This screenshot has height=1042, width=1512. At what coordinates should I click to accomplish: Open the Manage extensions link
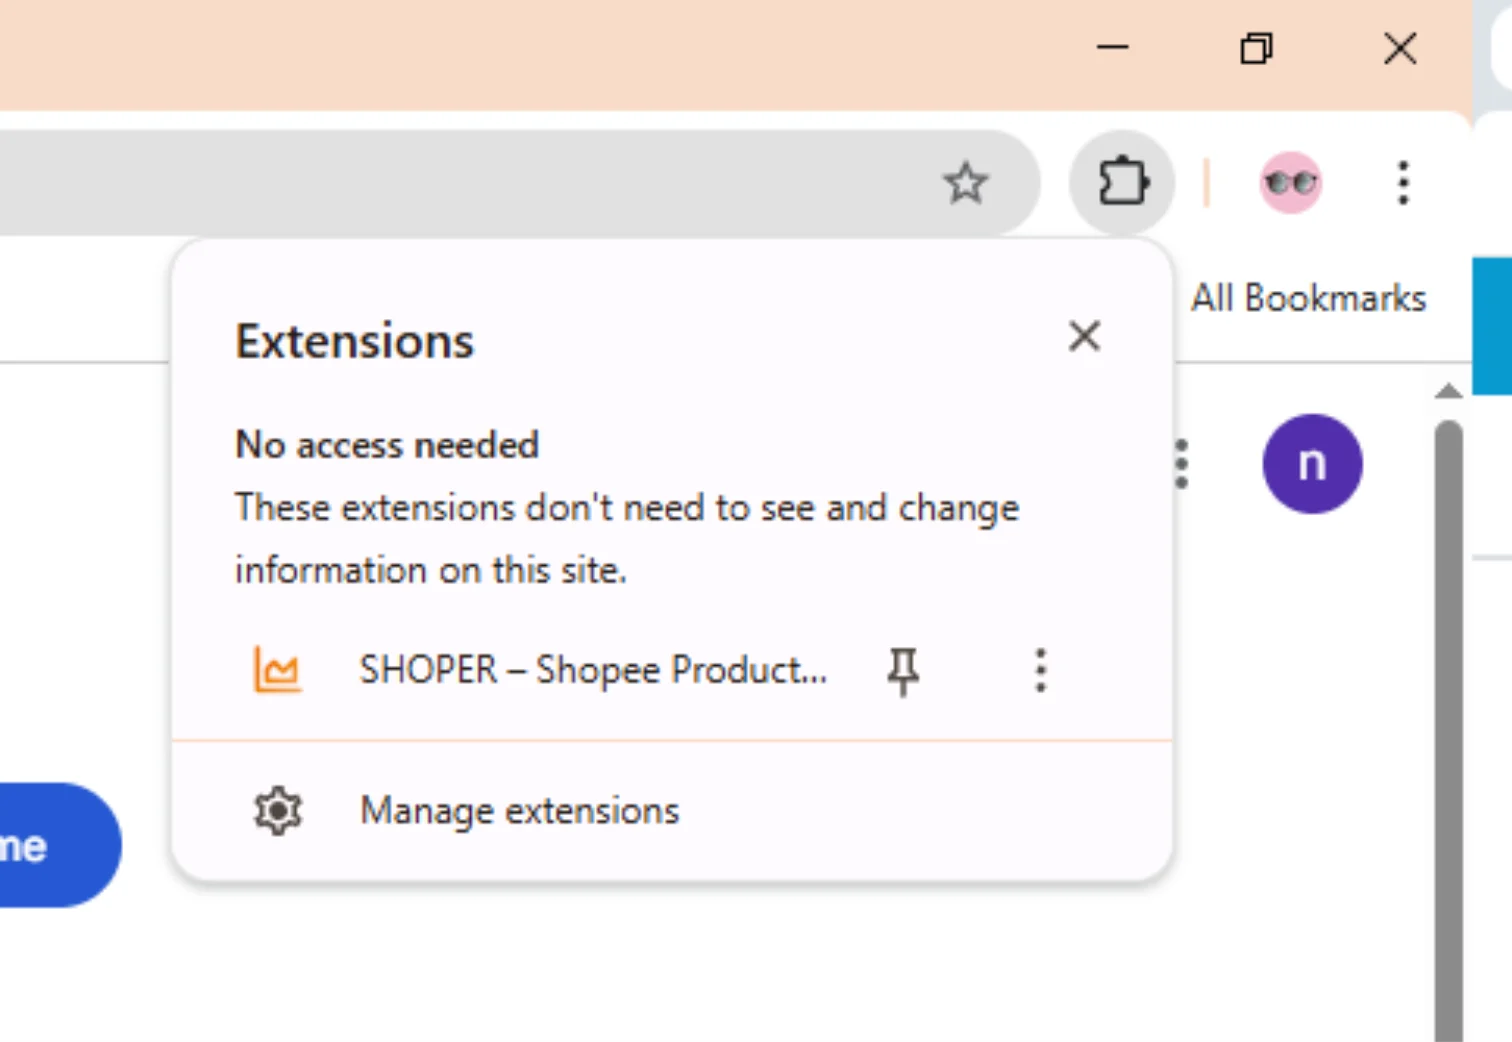pos(519,811)
